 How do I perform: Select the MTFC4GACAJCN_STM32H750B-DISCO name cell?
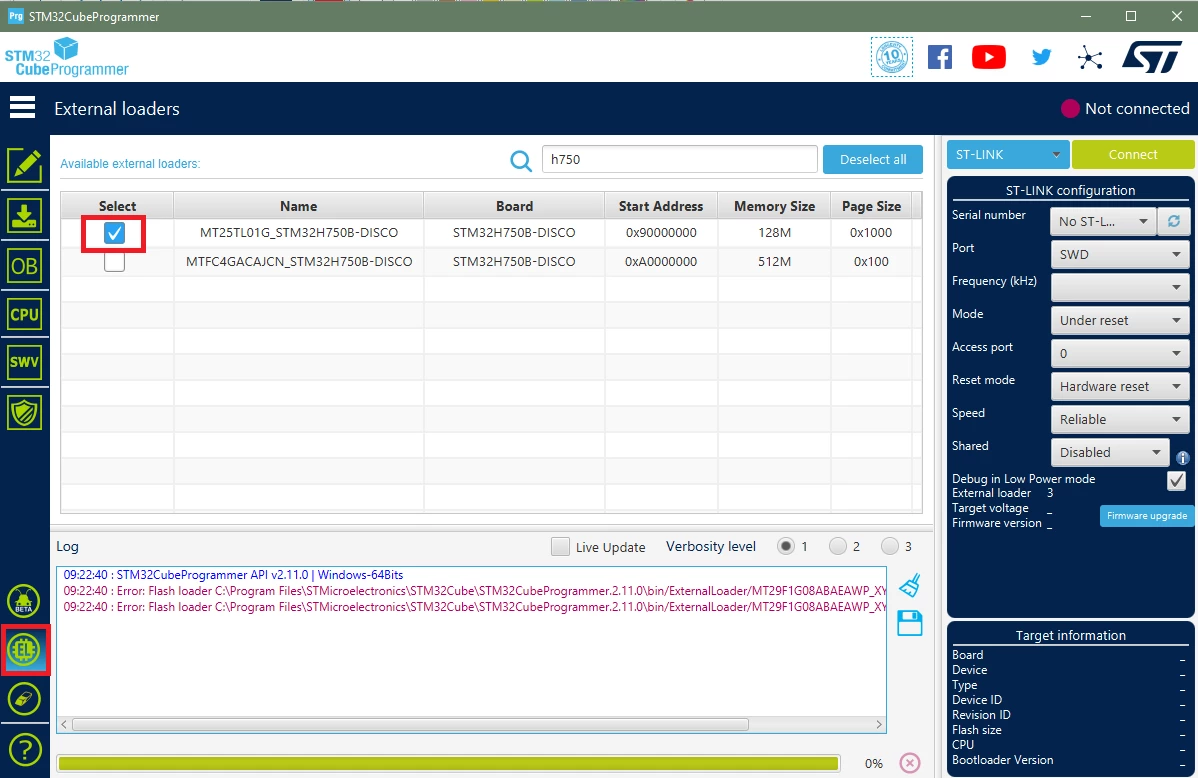click(299, 261)
